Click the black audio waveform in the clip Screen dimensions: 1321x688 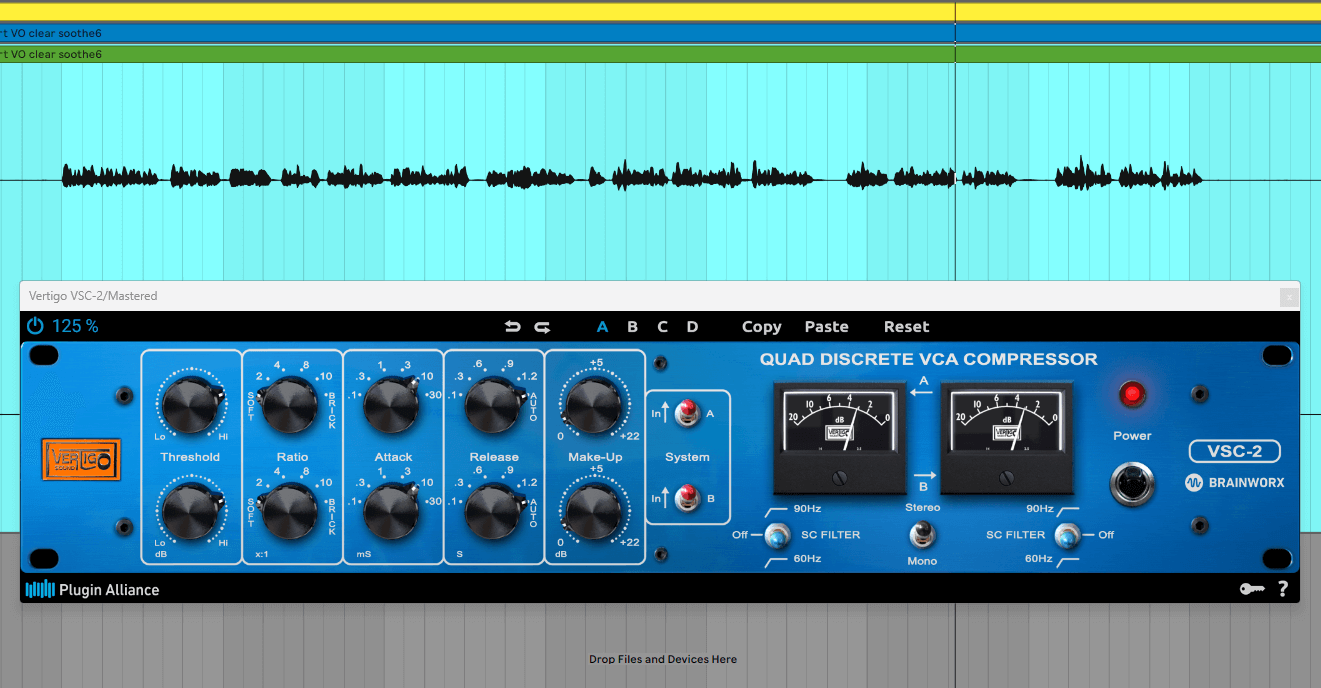tap(631, 177)
